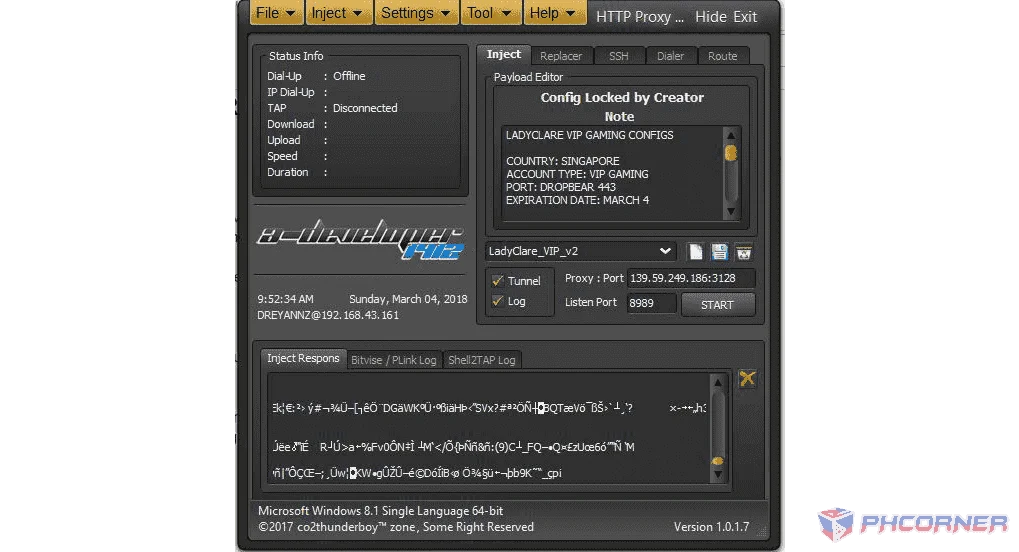The image size is (1019, 552).
Task: Open the File menu
Action: [276, 13]
